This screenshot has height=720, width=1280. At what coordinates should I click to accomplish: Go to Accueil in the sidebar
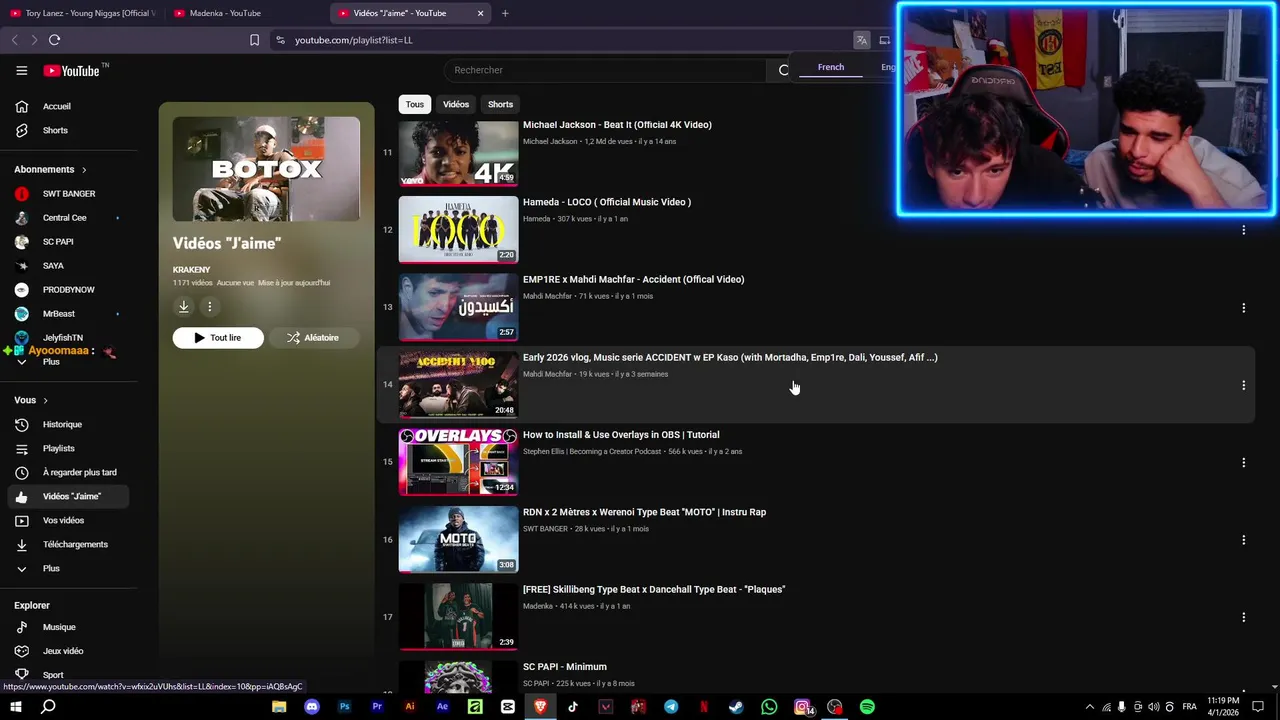pos(56,106)
